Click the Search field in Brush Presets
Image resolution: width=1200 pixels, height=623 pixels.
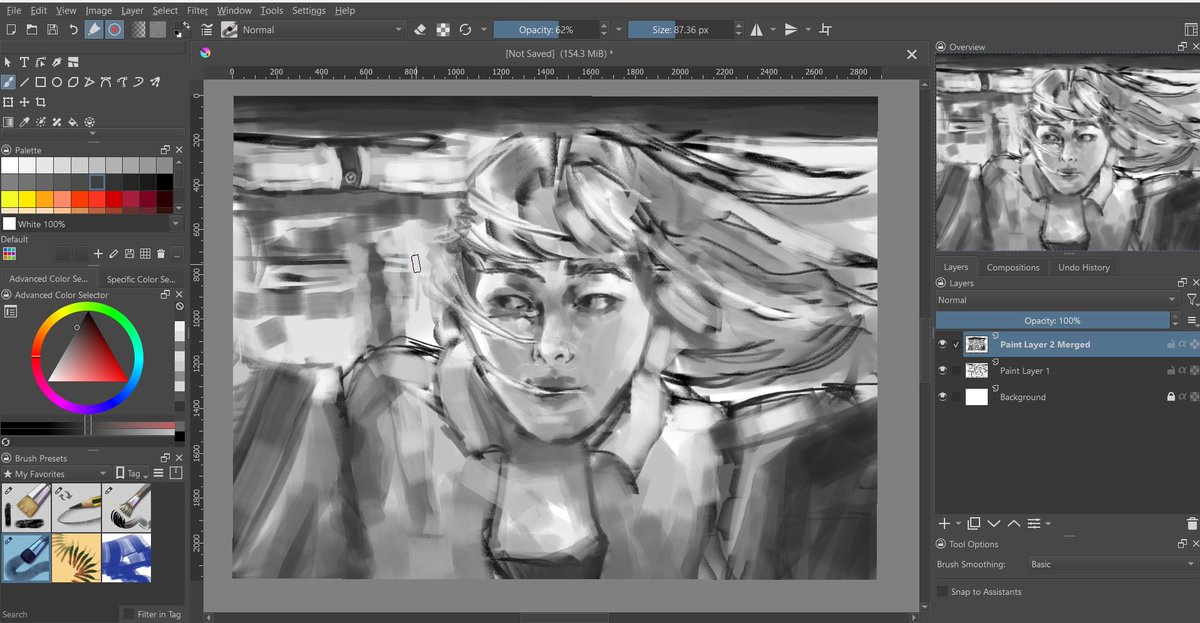(x=58, y=614)
